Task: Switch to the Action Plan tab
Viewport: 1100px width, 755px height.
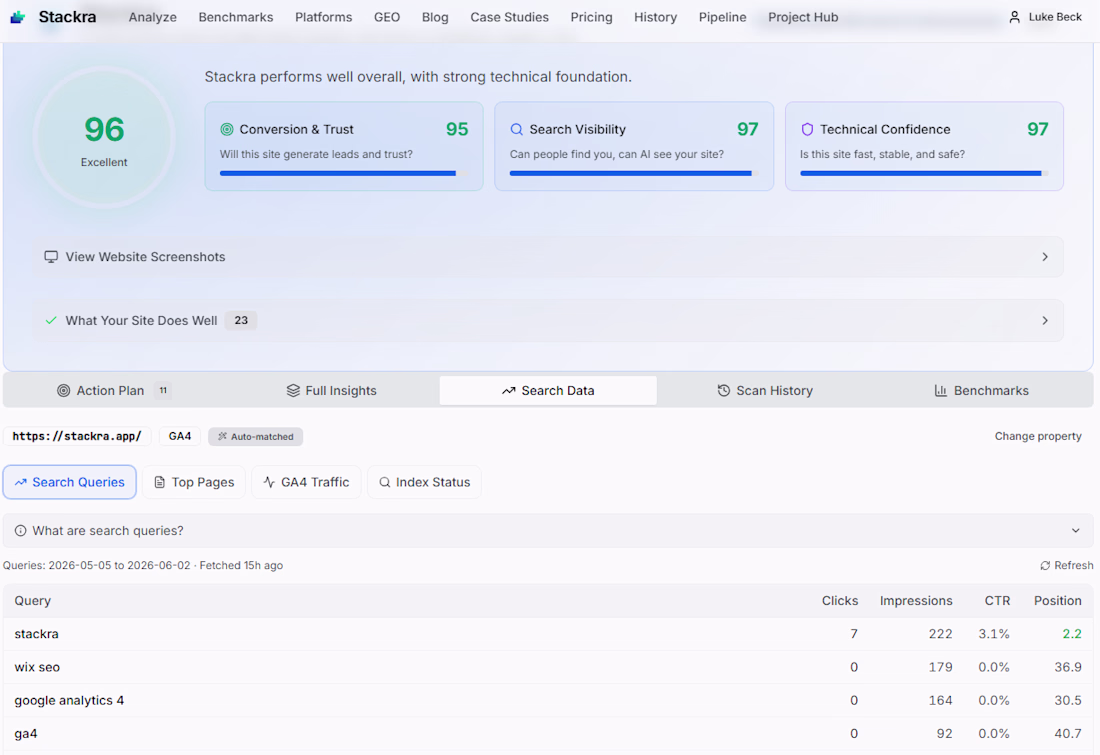Action: (x=114, y=391)
